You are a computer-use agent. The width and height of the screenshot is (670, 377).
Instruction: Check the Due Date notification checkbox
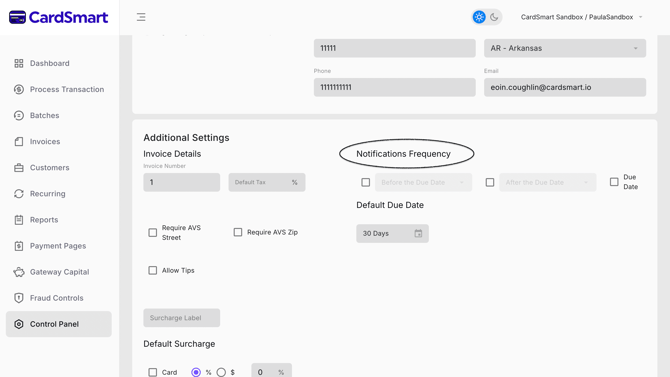614,182
